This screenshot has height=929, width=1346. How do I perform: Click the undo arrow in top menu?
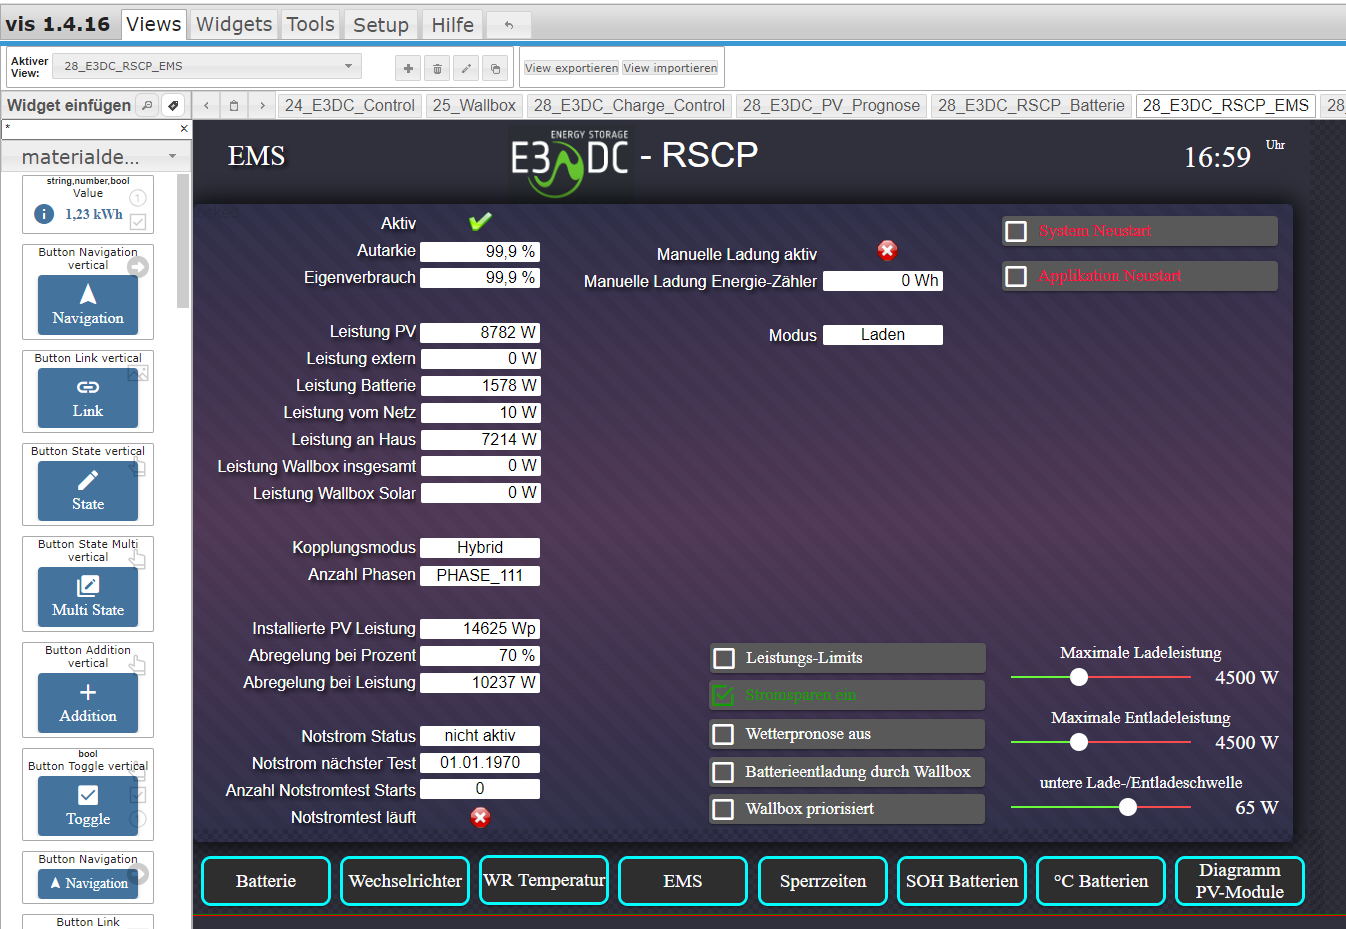(509, 25)
